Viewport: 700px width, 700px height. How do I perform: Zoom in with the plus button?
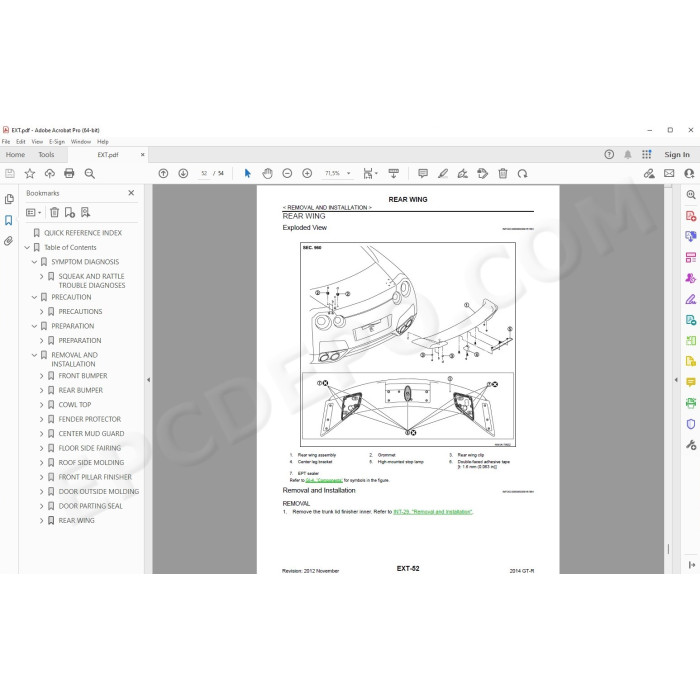pos(307,173)
